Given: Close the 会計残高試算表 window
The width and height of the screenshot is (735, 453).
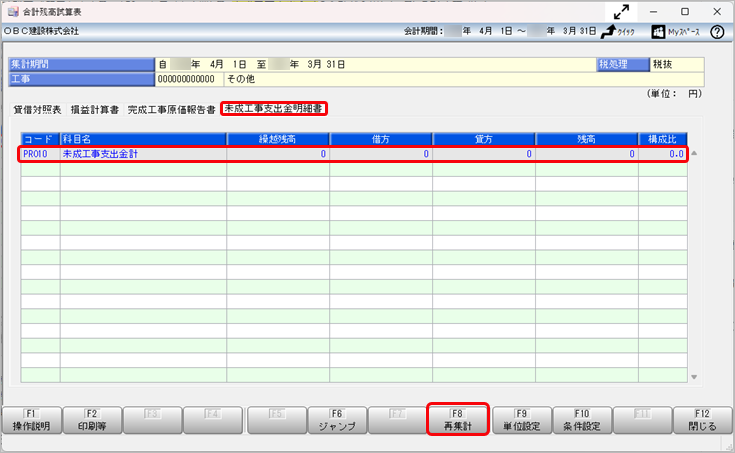Looking at the screenshot, I should [717, 12].
